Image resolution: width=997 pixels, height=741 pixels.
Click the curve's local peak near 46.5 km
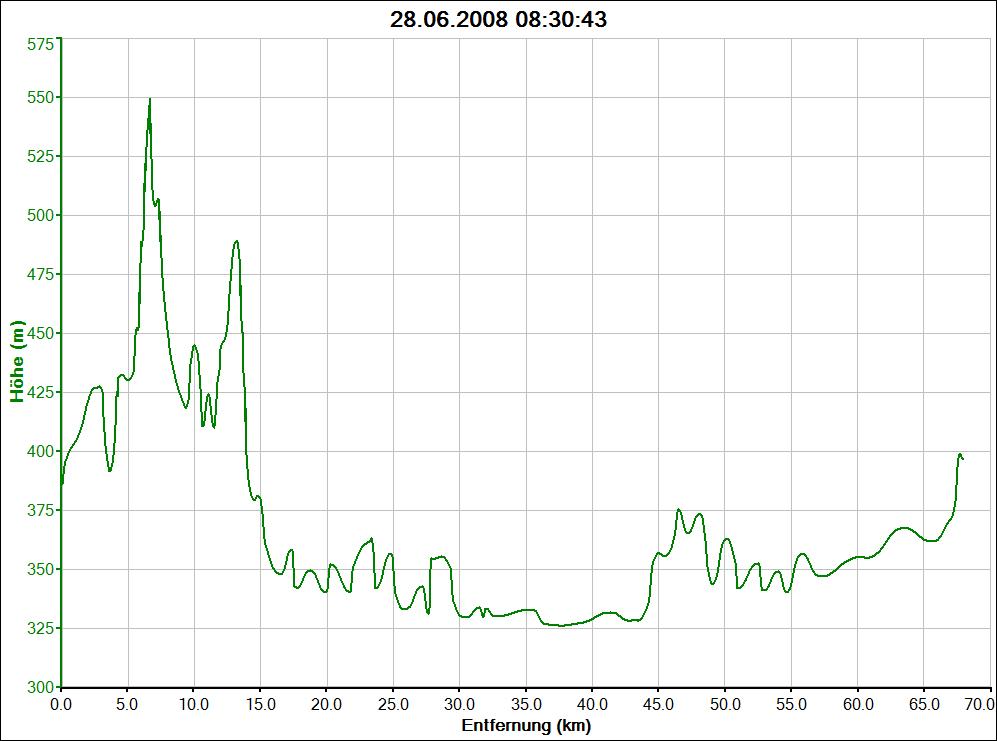[x=678, y=509]
